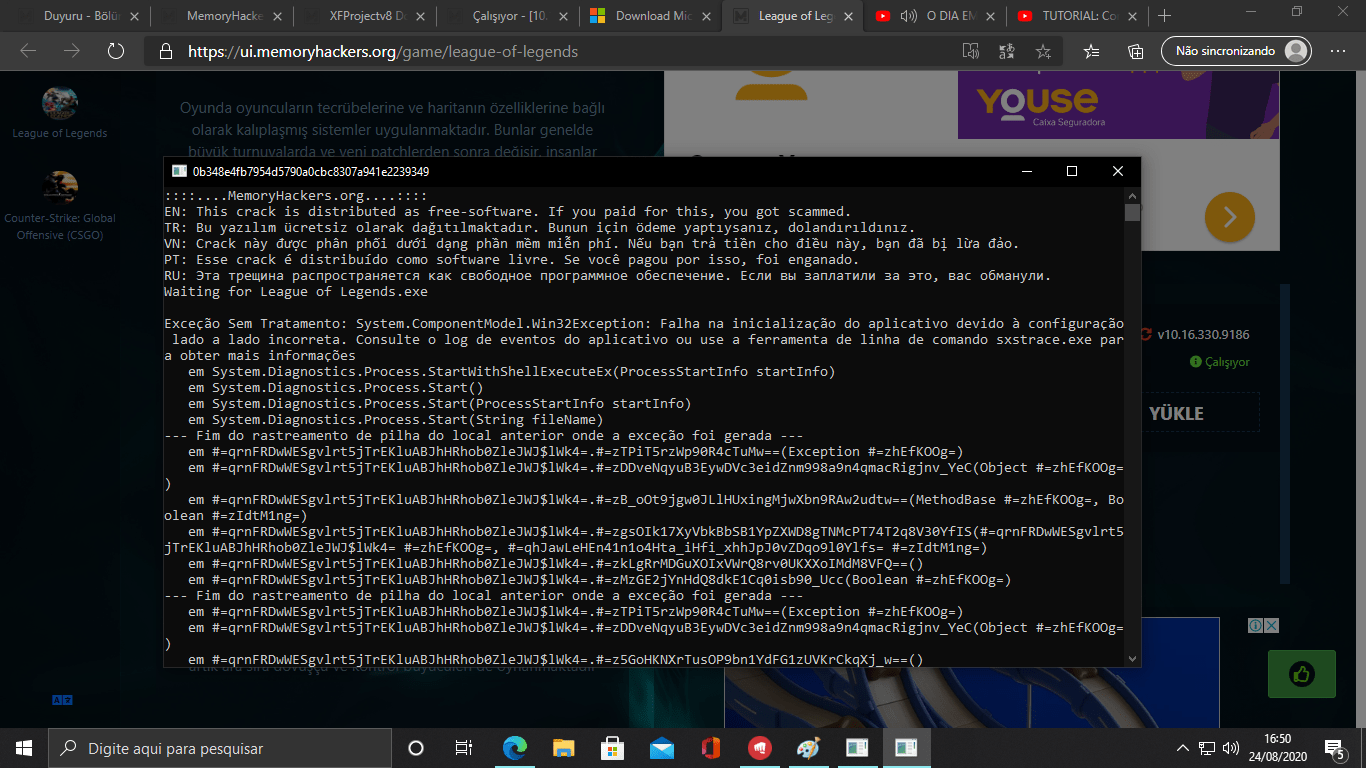Click the Counter-Strike: Global Offensive sidebar label
Viewport: 1366px width, 768px height.
pos(60,226)
